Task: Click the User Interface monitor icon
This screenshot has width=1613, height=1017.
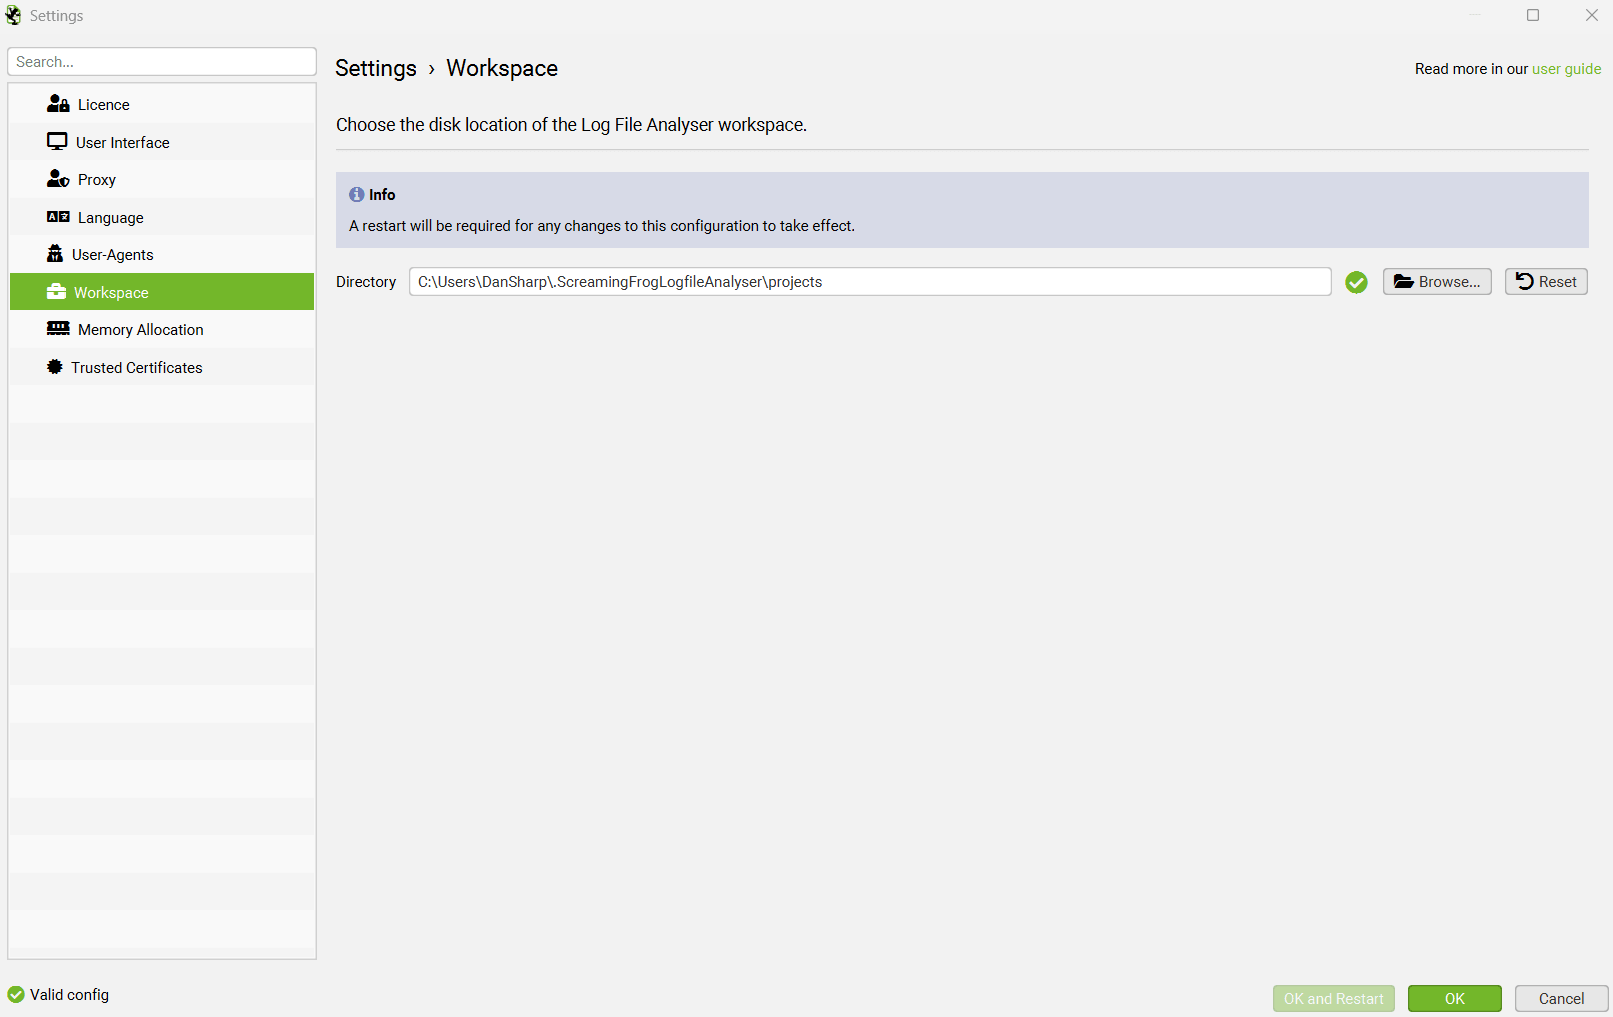Action: (57, 142)
